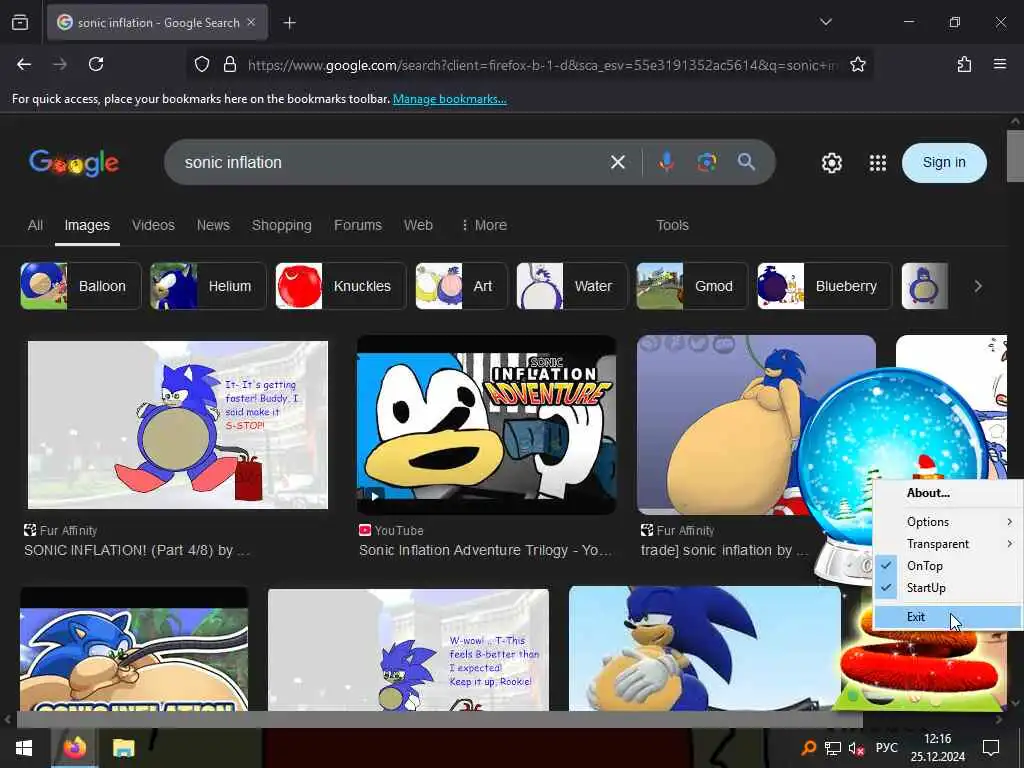
Task: Open network status tray icon
Action: click(x=833, y=748)
